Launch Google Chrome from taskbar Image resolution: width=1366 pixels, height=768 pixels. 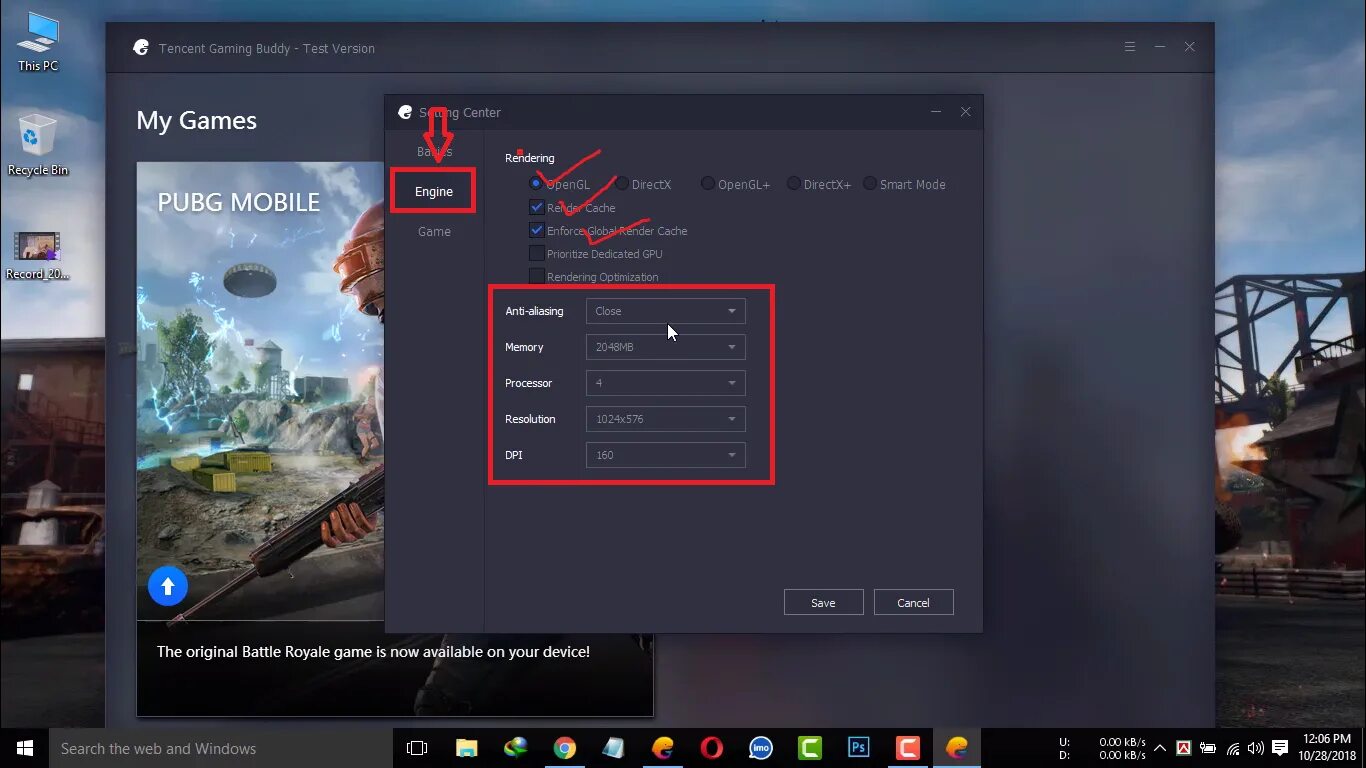click(x=564, y=748)
